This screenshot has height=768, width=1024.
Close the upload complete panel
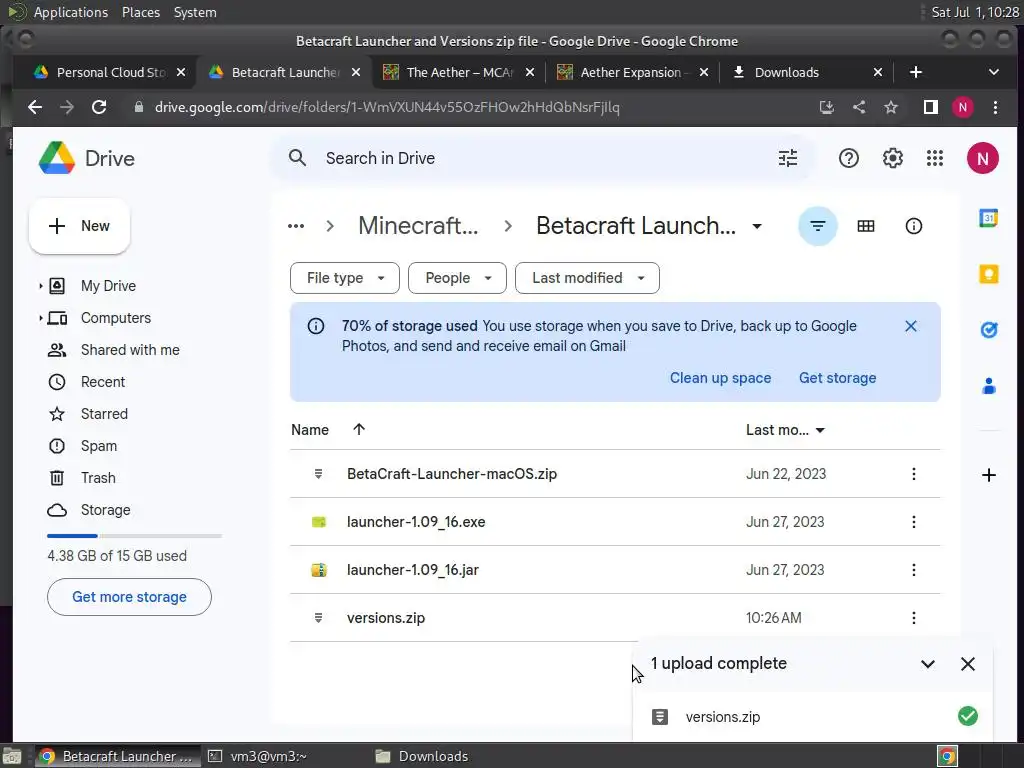click(x=968, y=664)
